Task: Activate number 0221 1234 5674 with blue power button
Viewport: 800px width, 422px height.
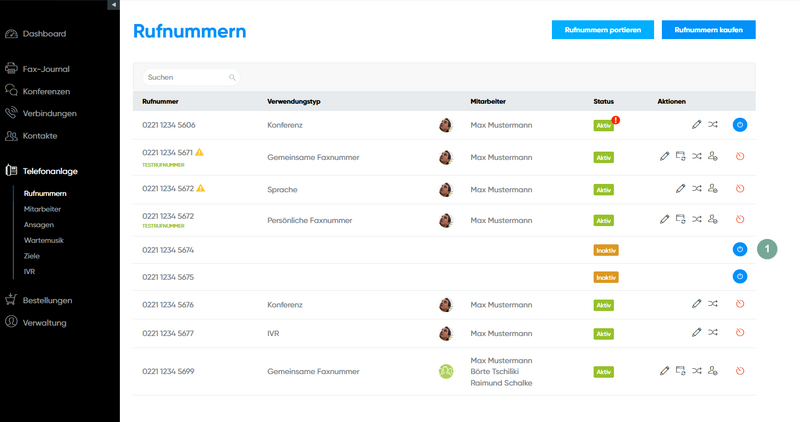Action: point(740,249)
